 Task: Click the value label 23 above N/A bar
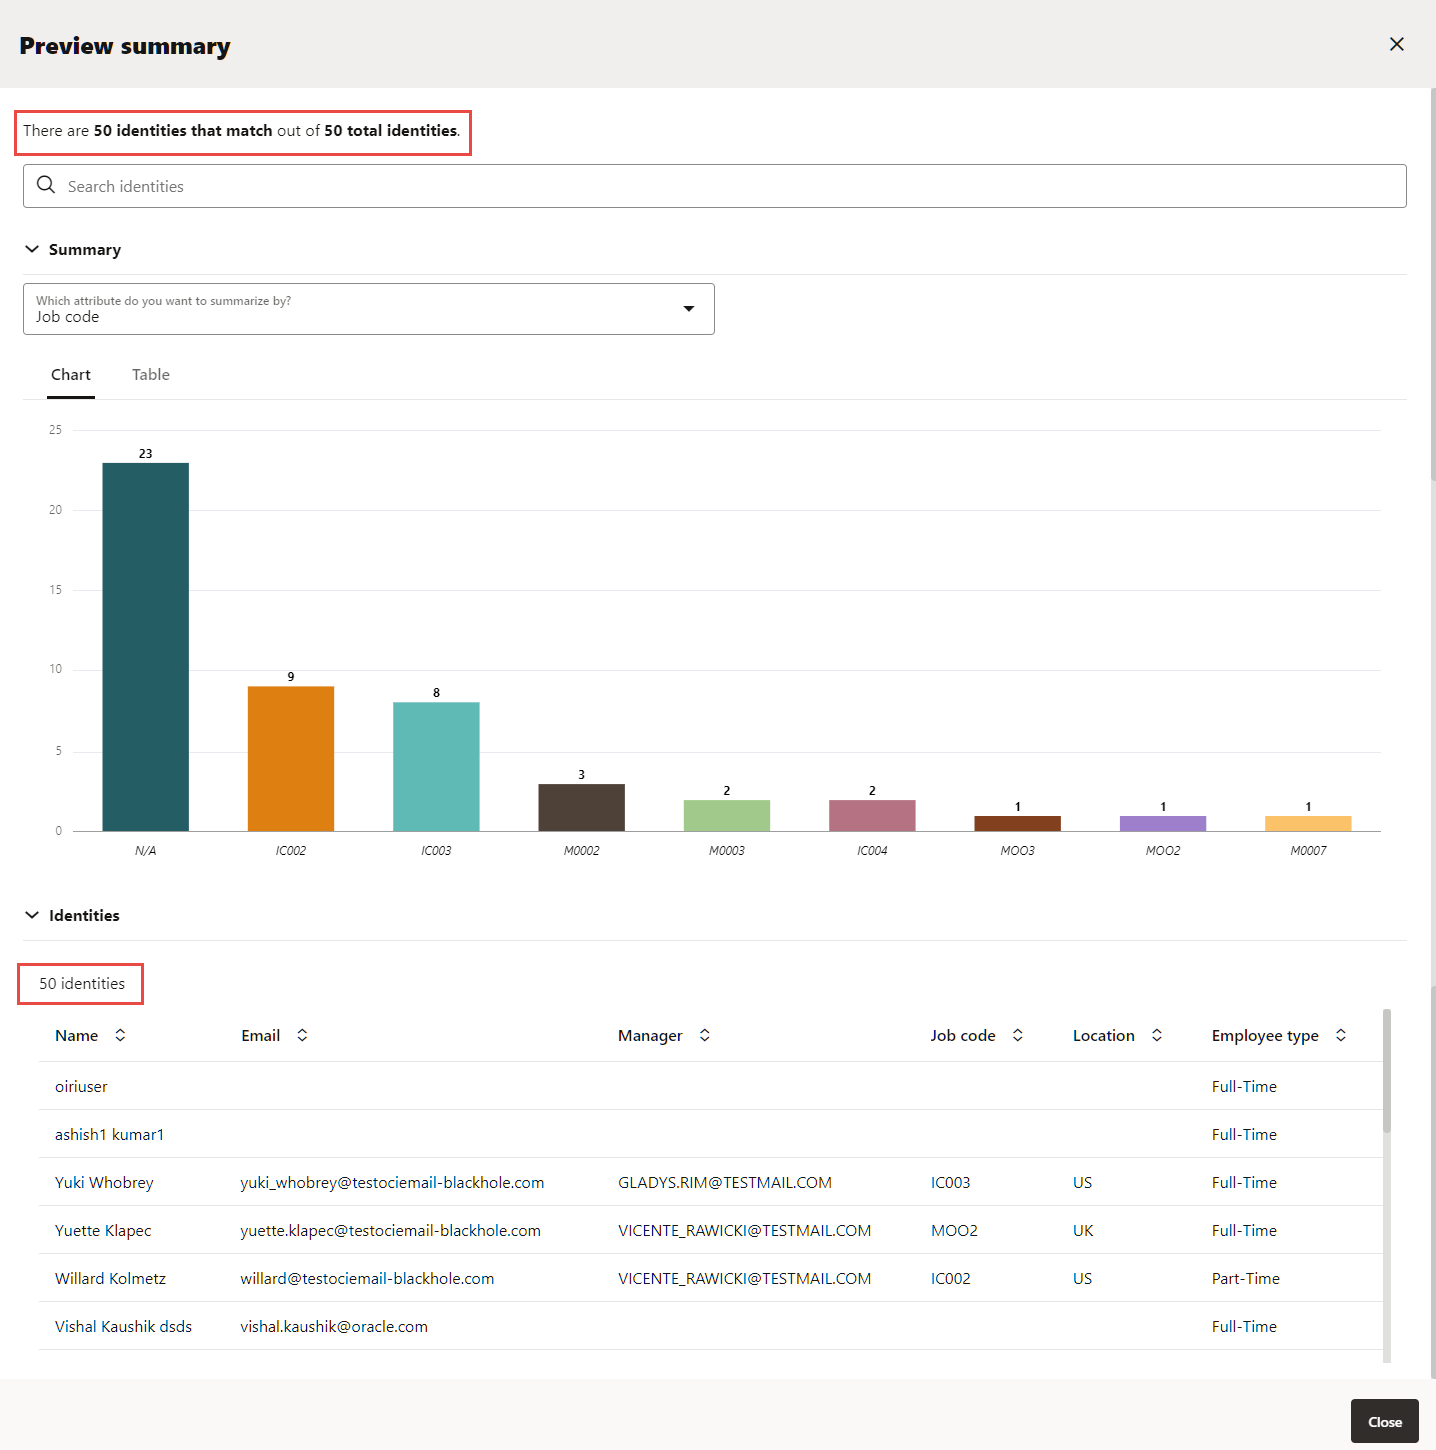pos(146,453)
